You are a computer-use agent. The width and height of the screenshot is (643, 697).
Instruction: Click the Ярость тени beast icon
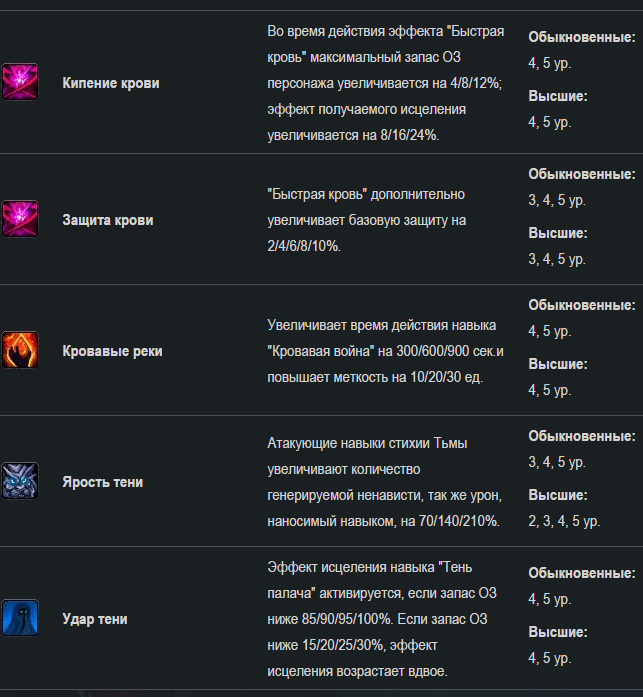coord(20,481)
